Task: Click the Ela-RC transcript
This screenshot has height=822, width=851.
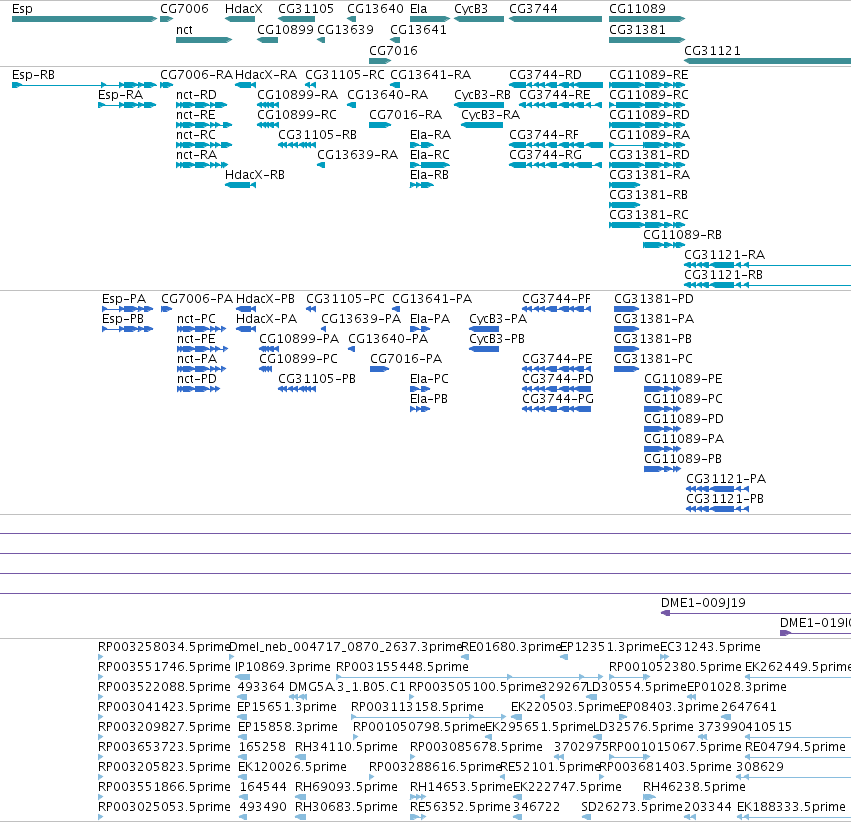Action: tap(430, 165)
